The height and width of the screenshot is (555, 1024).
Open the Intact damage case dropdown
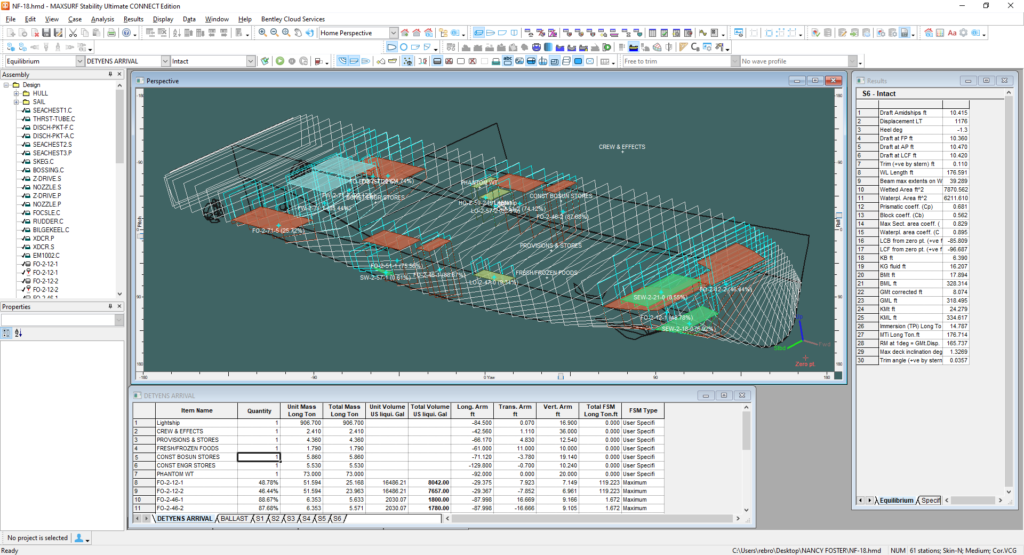pos(250,61)
